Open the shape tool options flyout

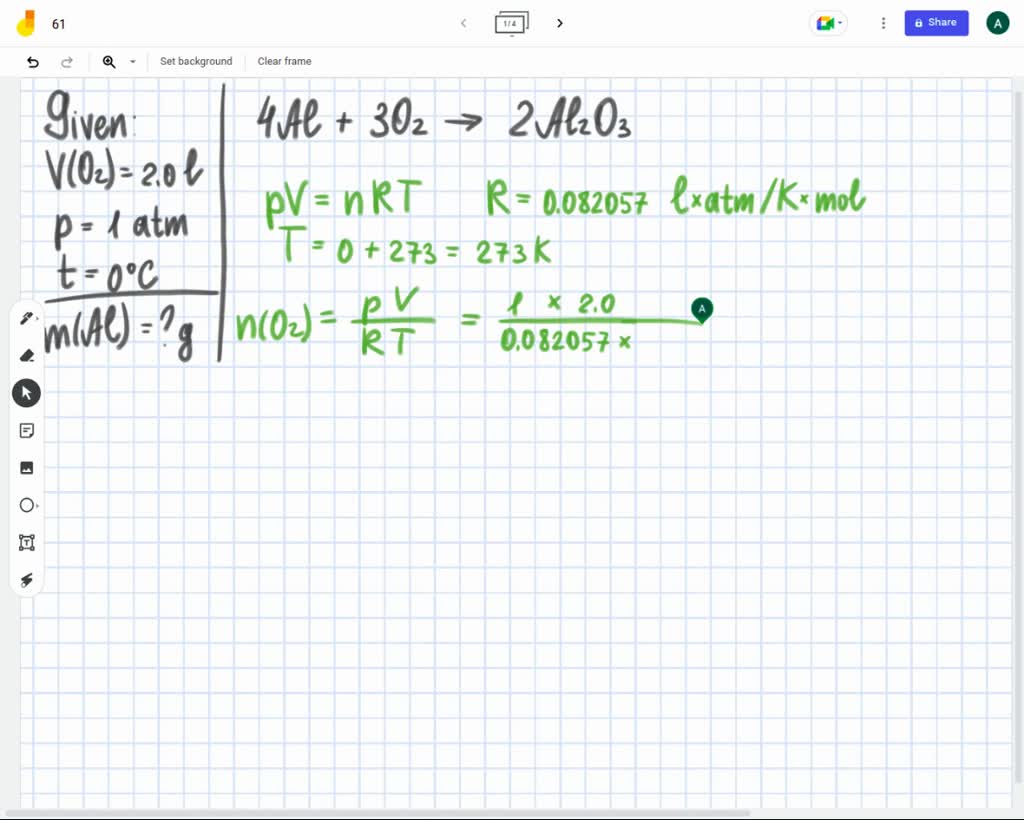(40, 505)
